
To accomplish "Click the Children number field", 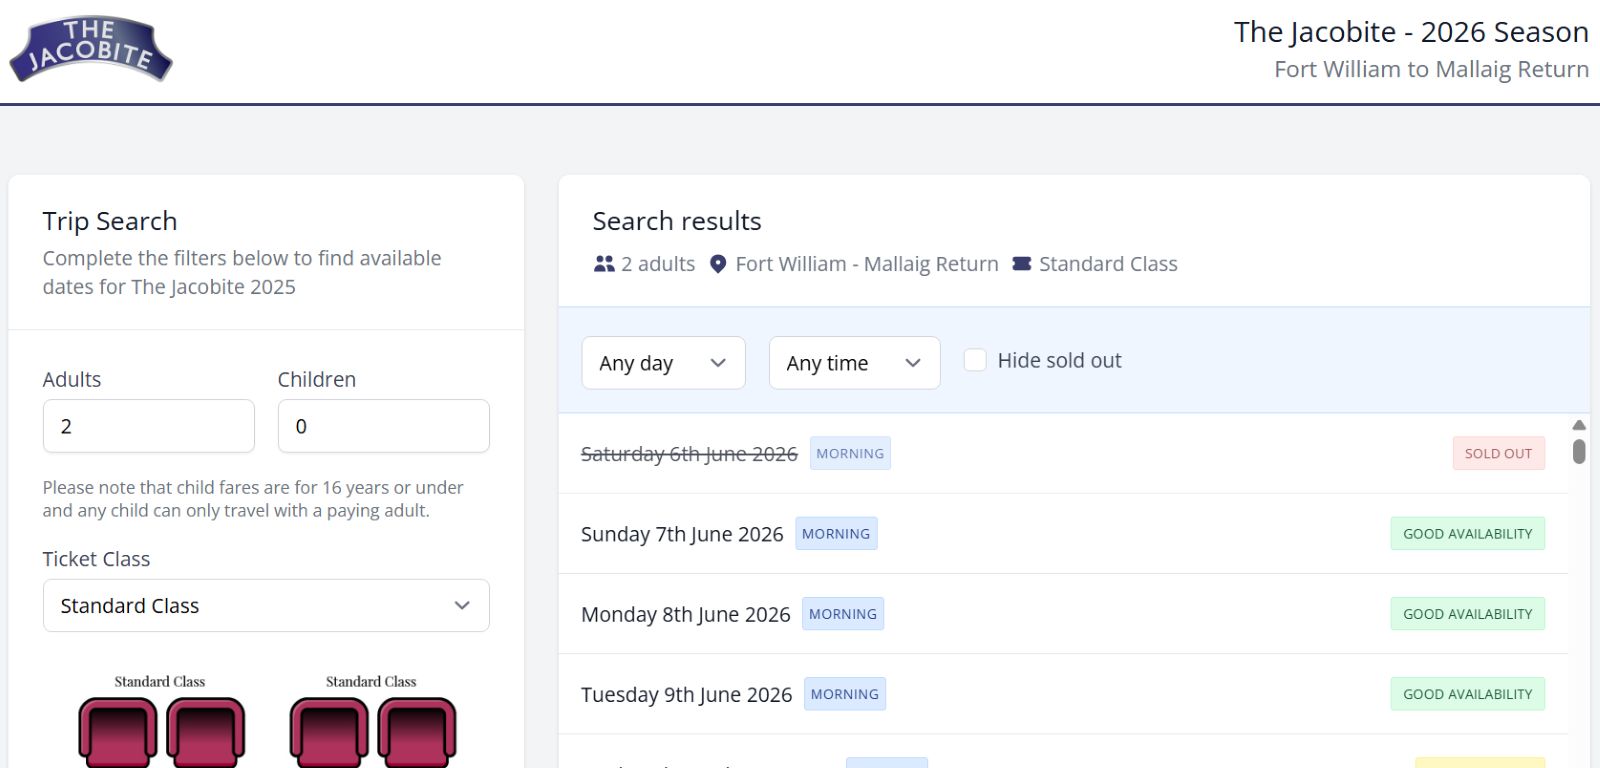I will pyautogui.click(x=384, y=426).
